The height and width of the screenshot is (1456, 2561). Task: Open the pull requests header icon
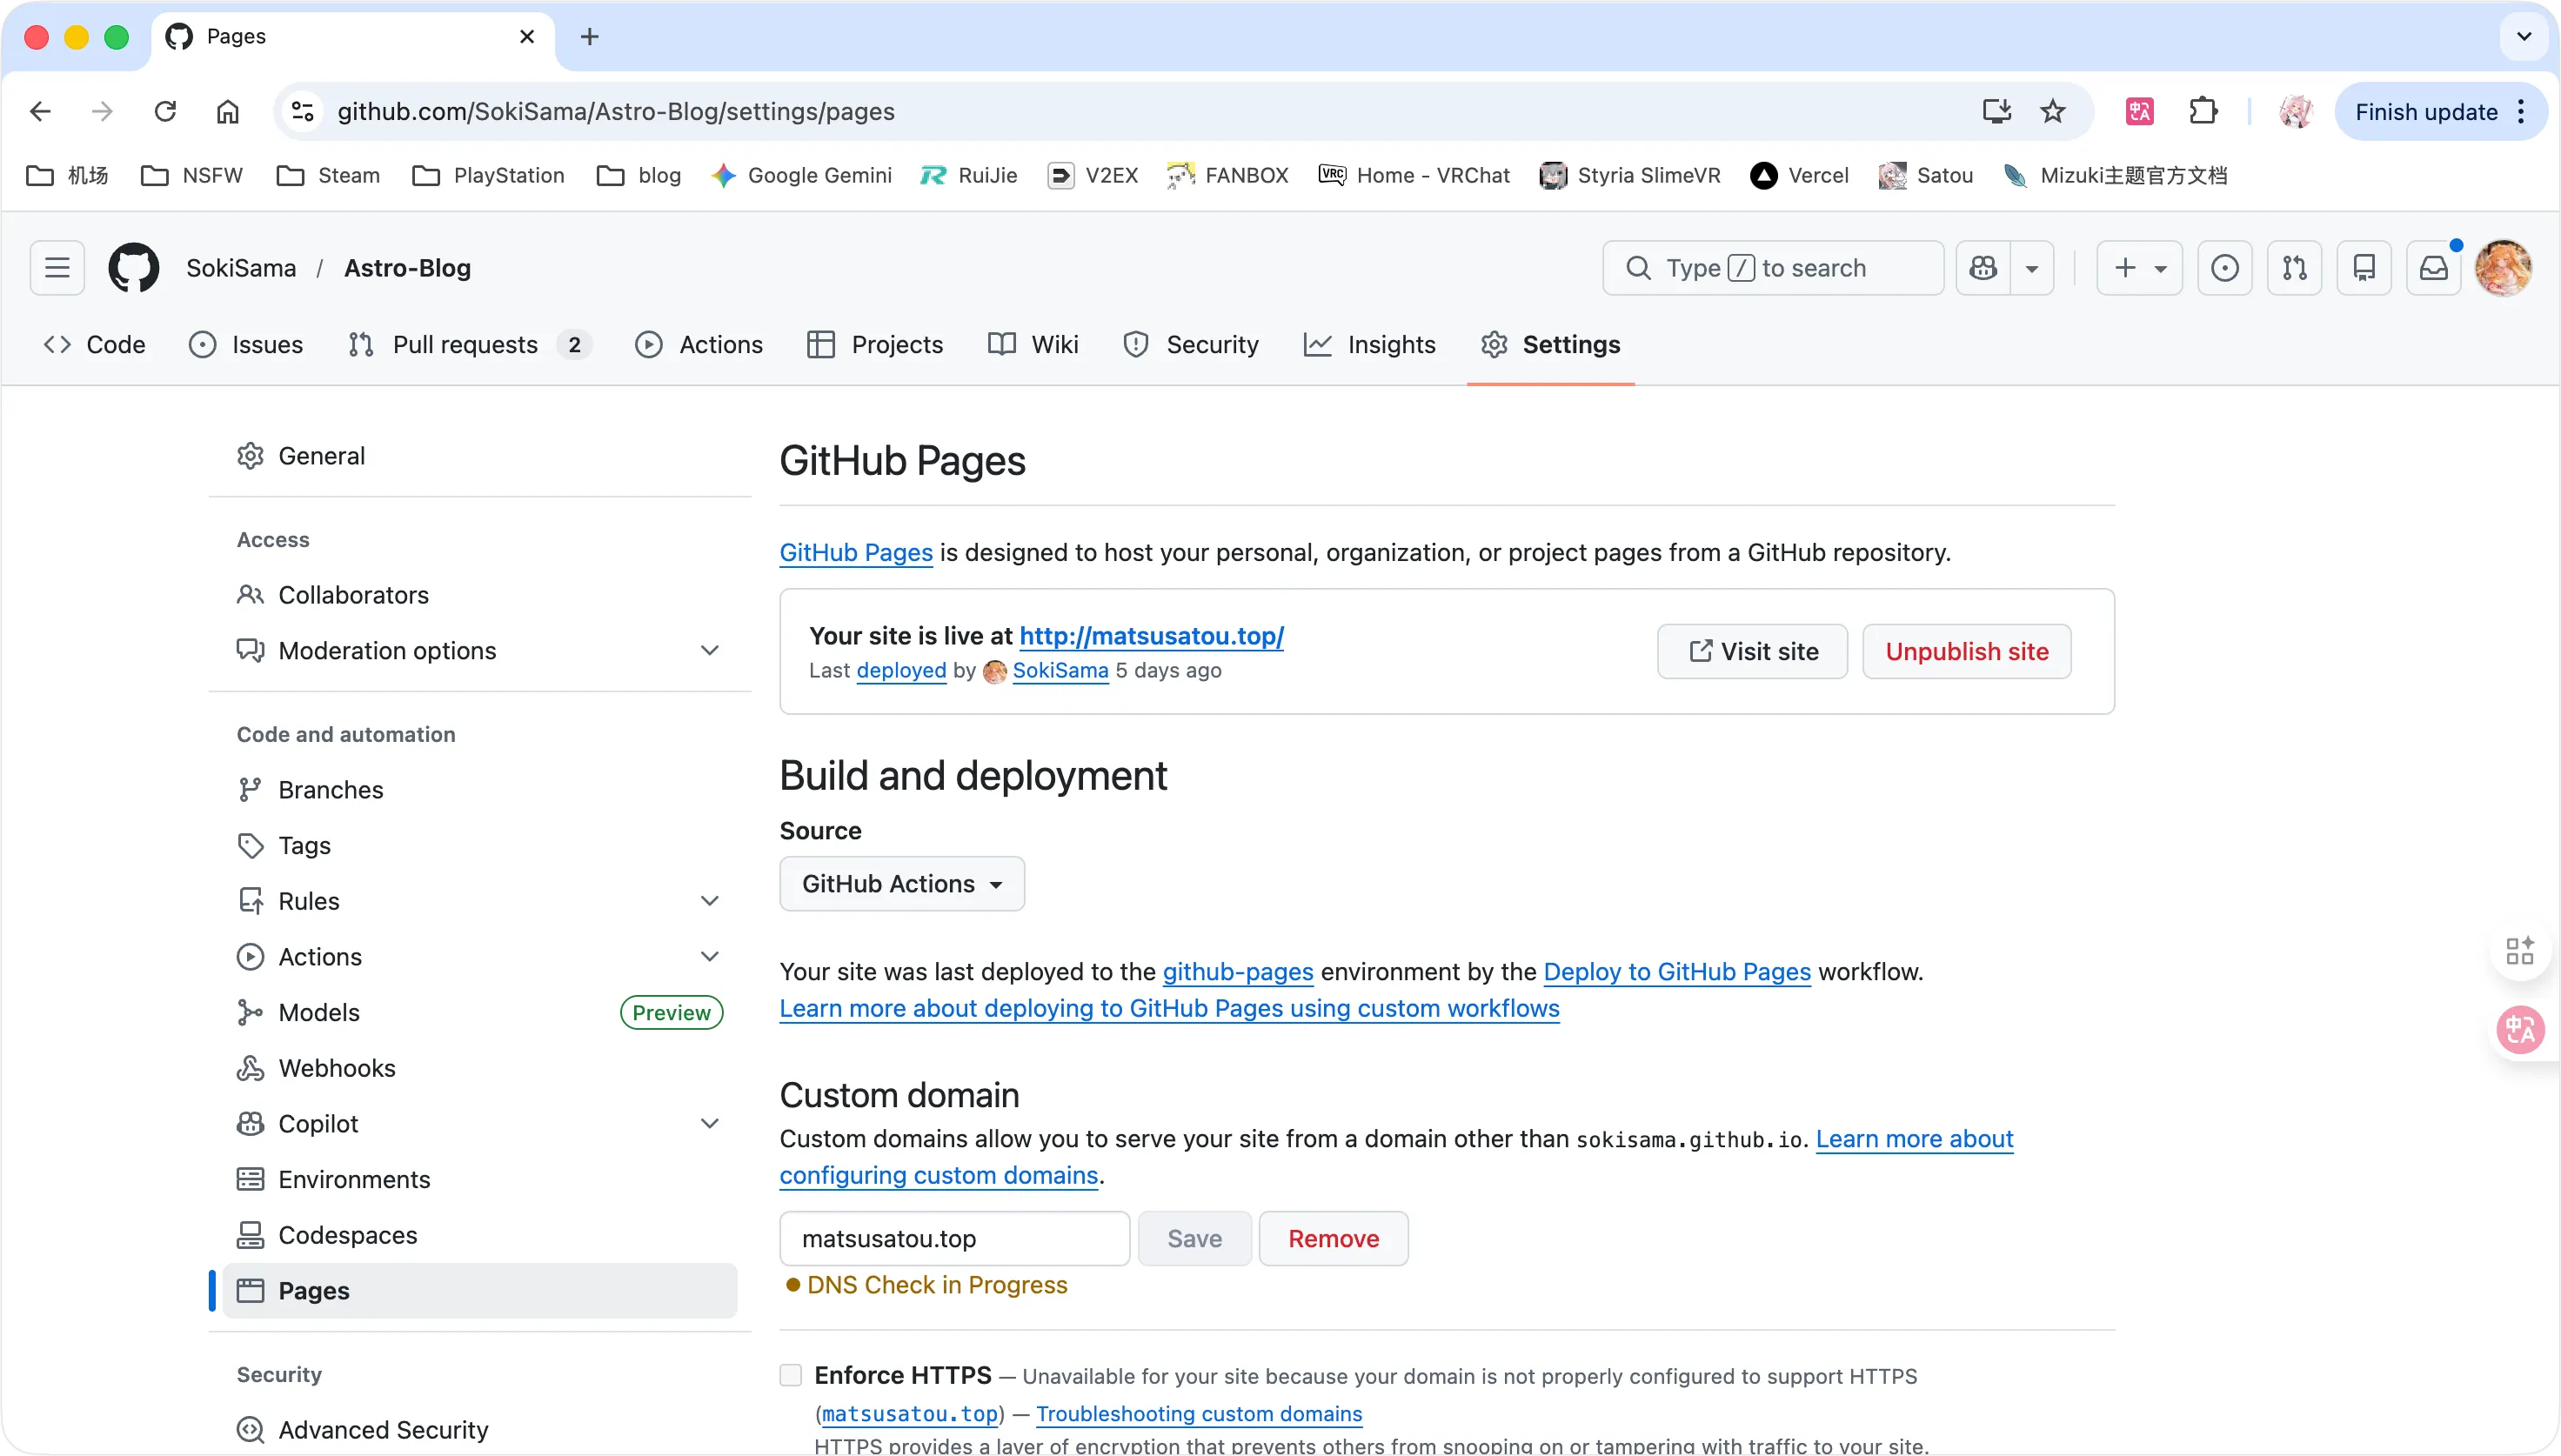[x=2295, y=268]
